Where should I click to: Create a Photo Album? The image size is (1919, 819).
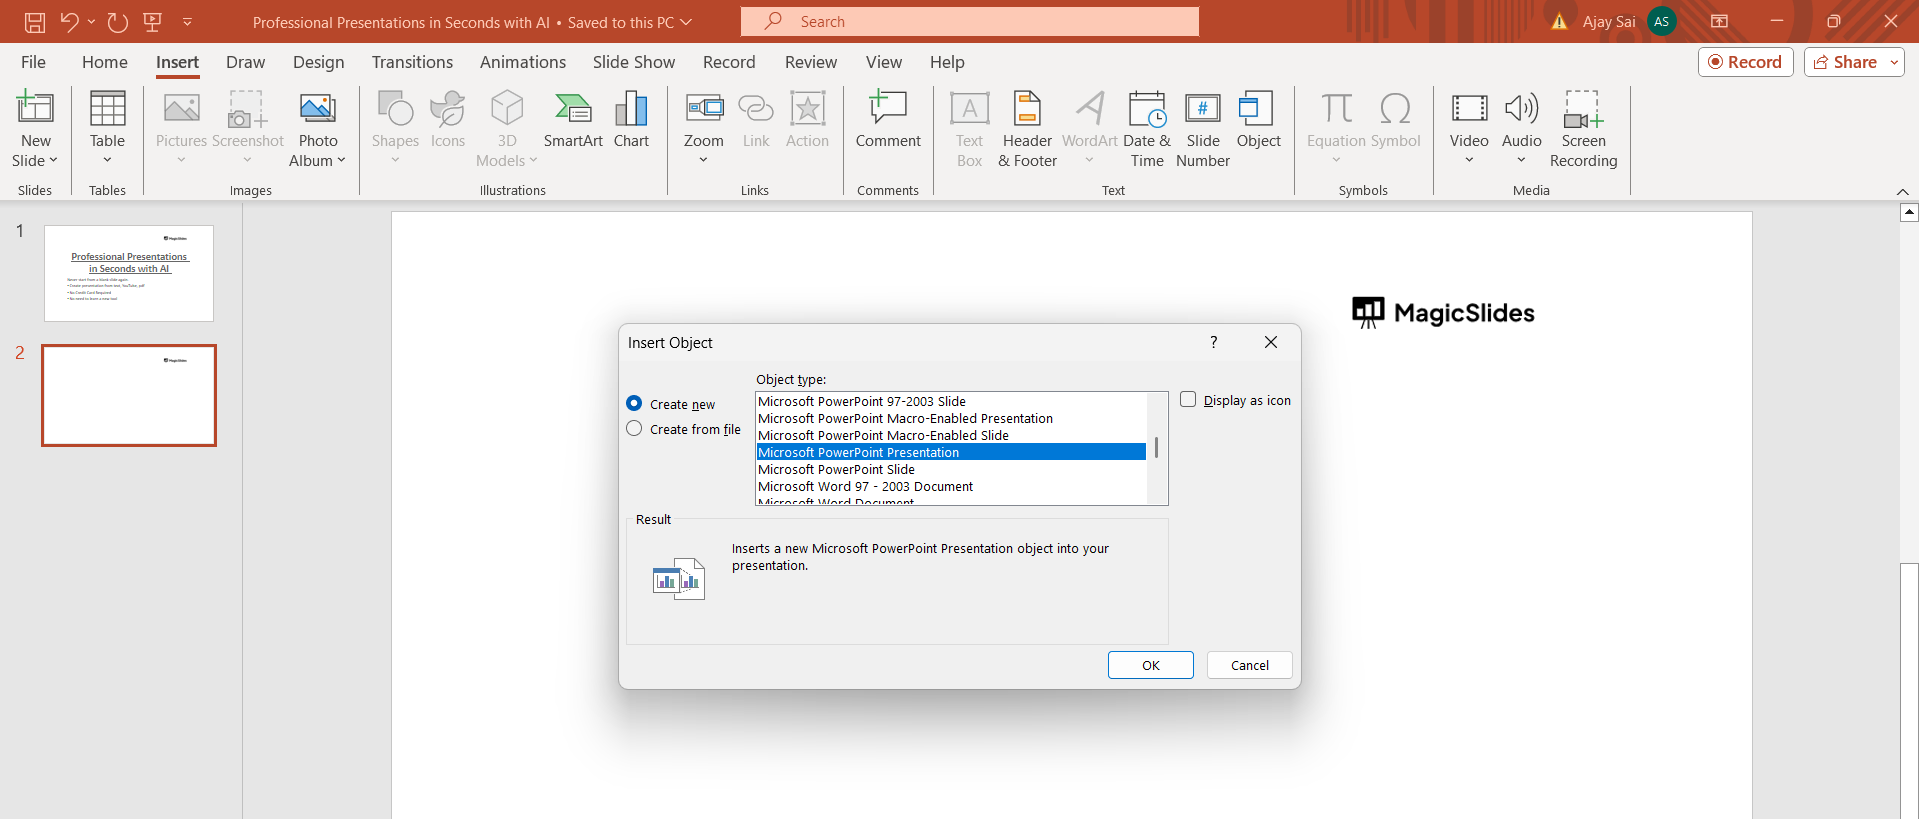coord(318,129)
